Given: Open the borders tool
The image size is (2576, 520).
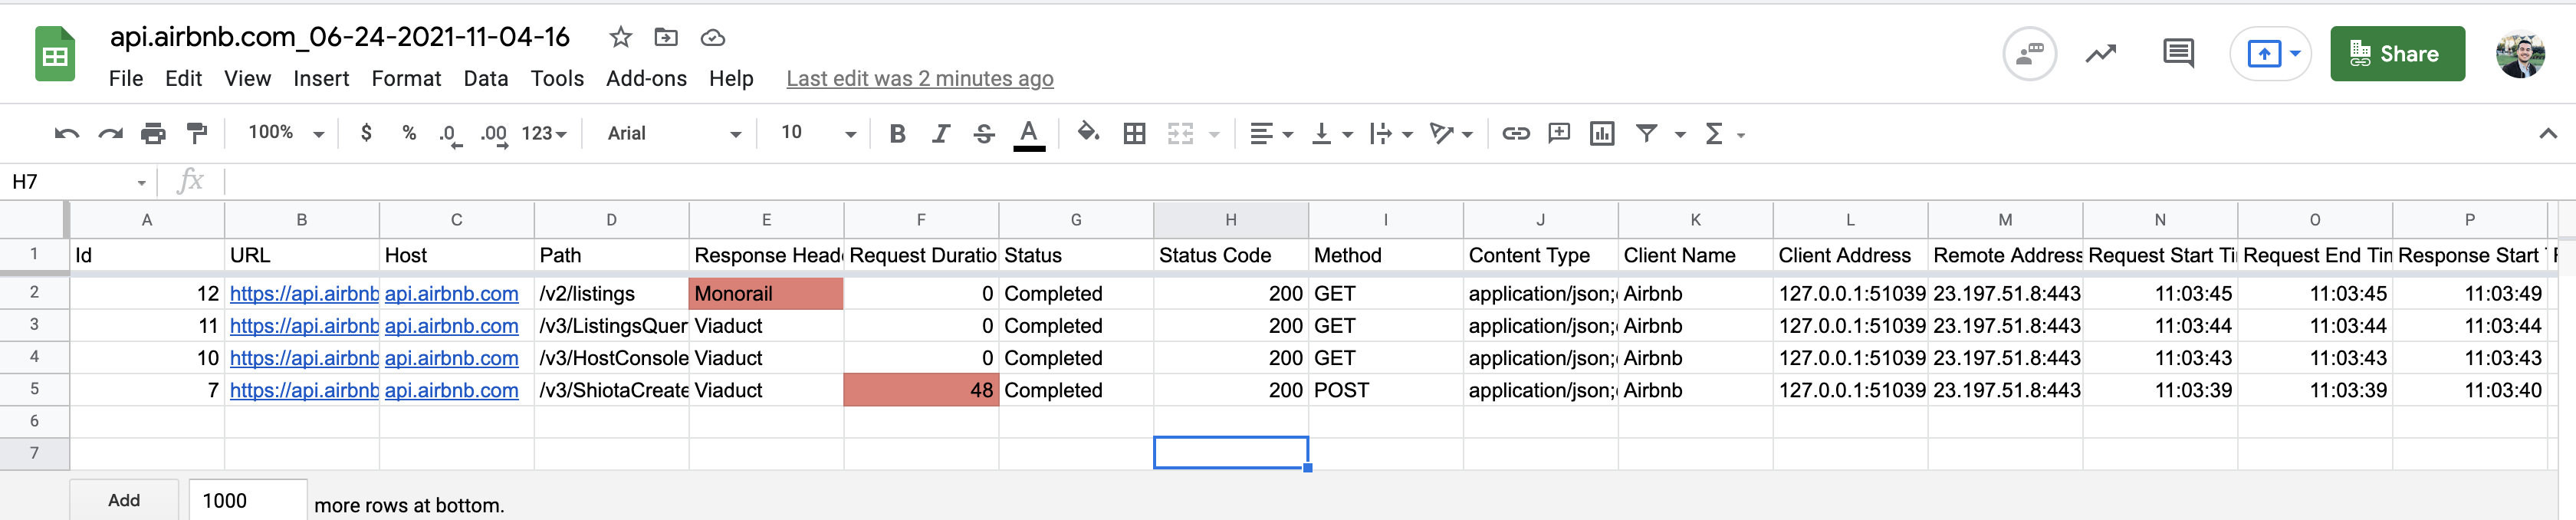Looking at the screenshot, I should (x=1134, y=133).
